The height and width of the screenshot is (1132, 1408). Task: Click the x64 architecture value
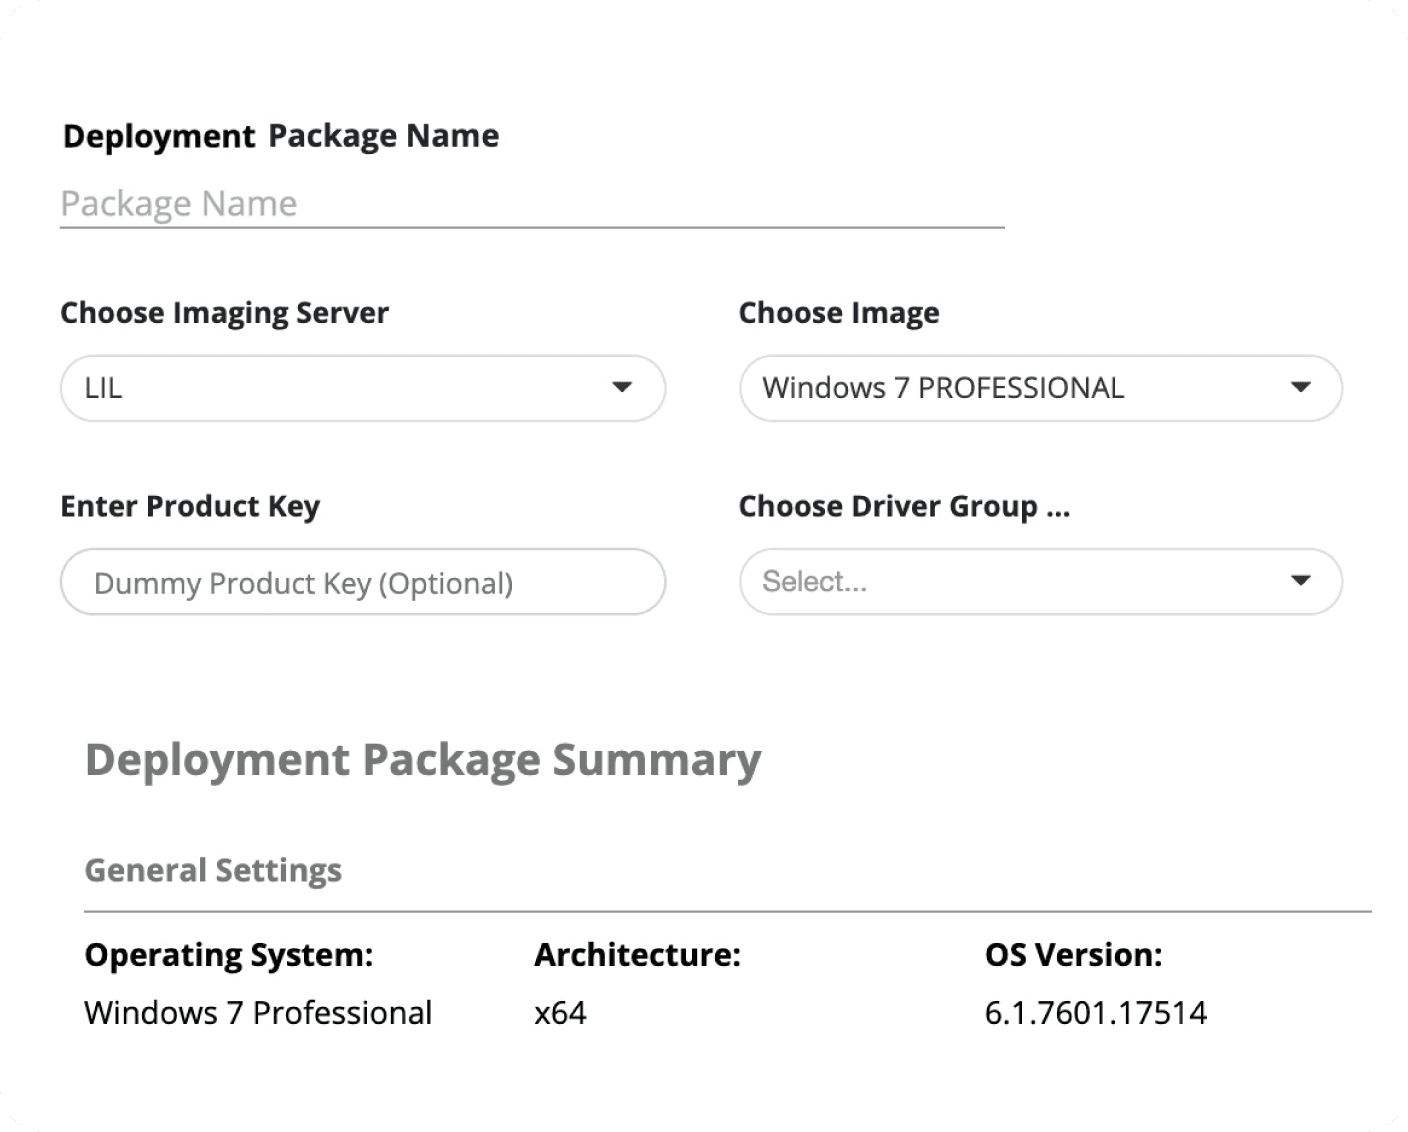click(560, 1013)
